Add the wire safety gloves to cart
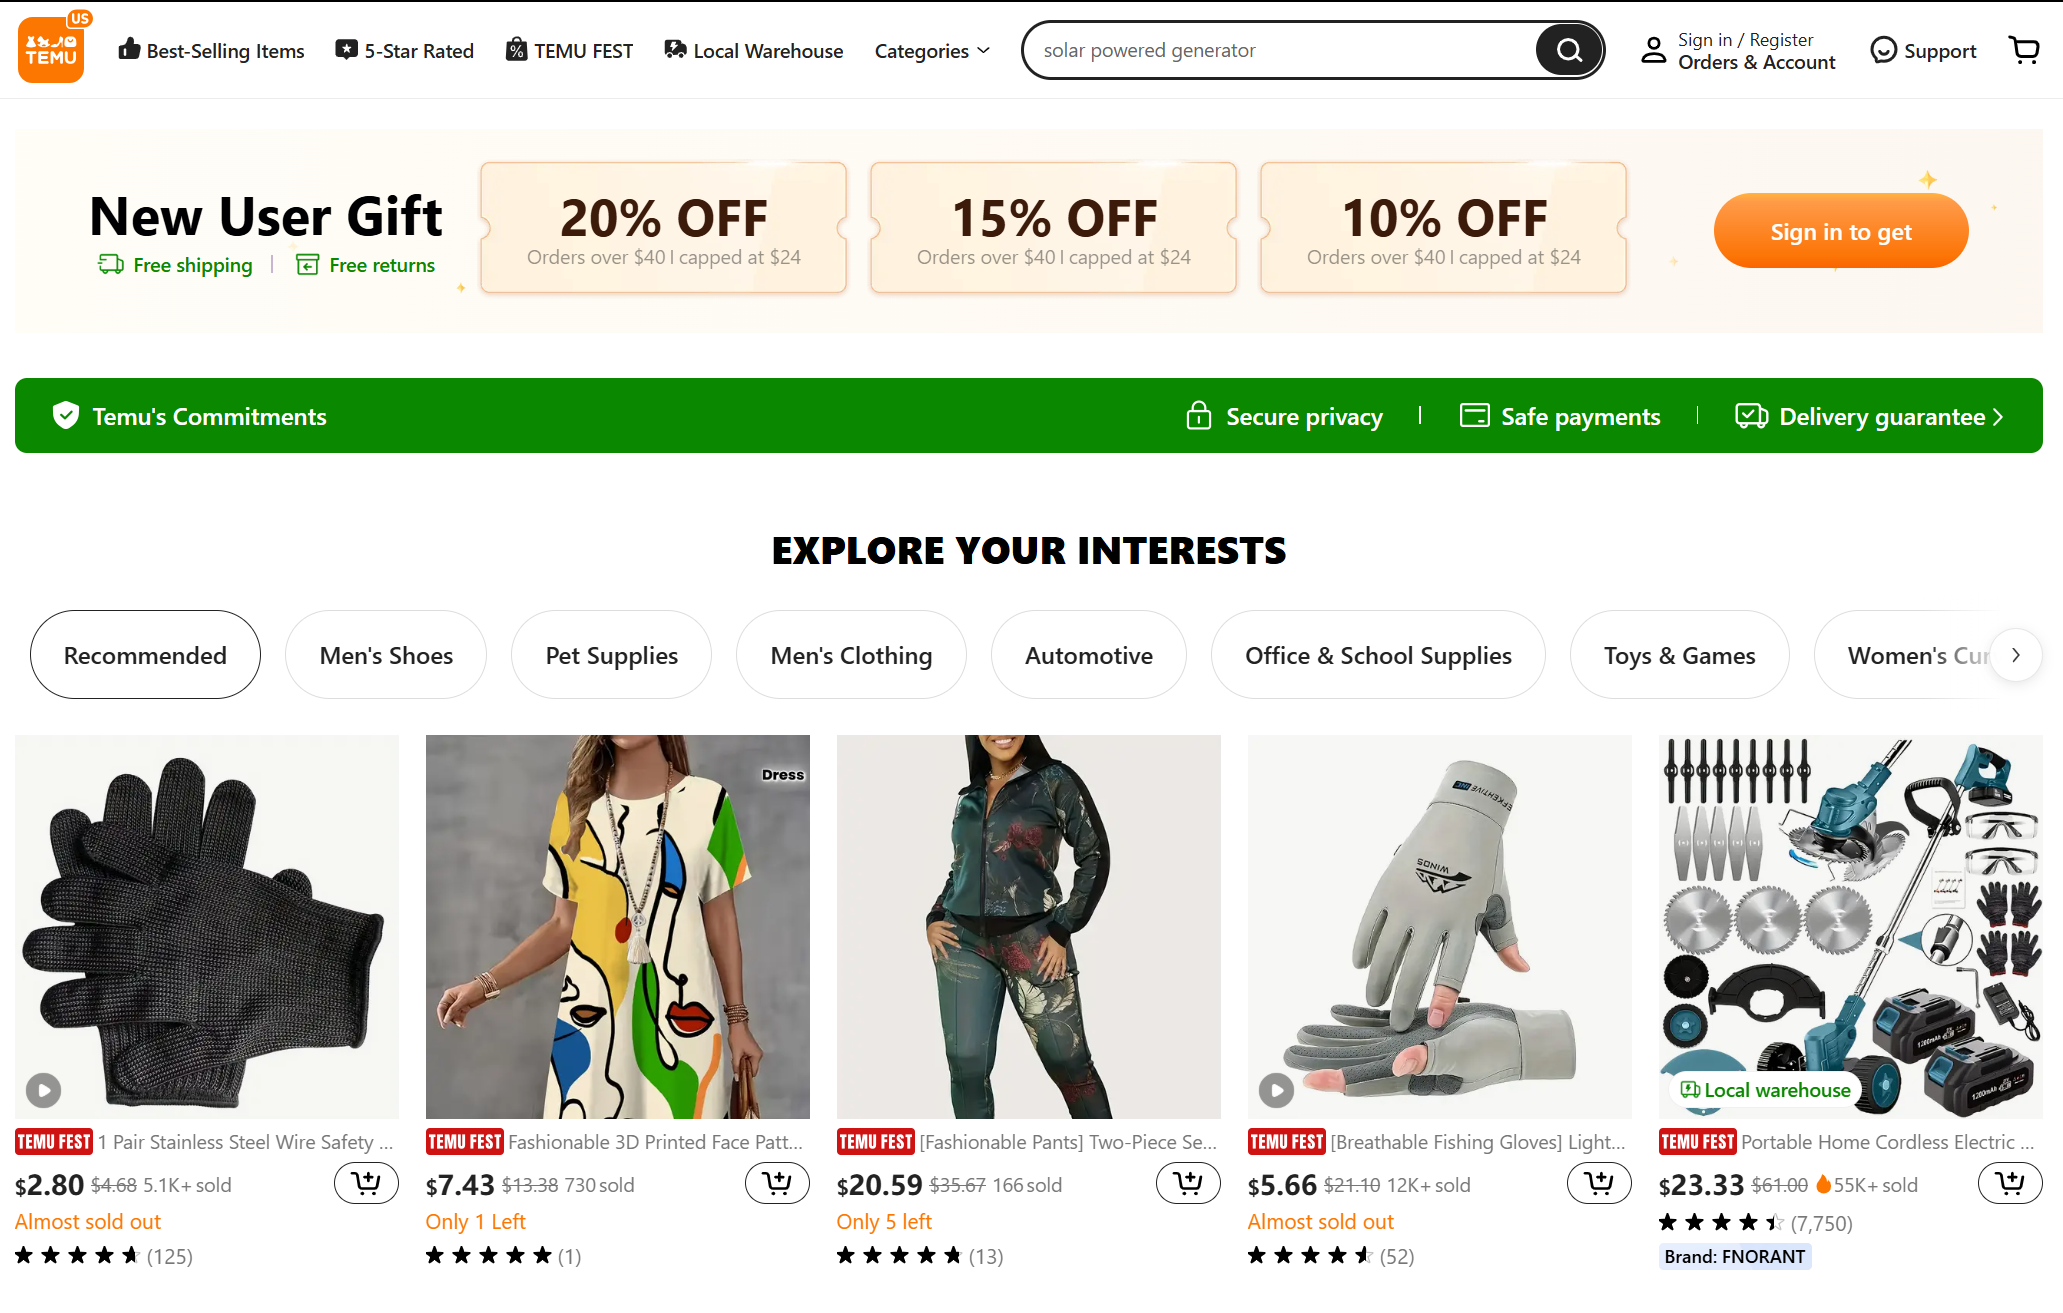2063x1313 pixels. [366, 1184]
